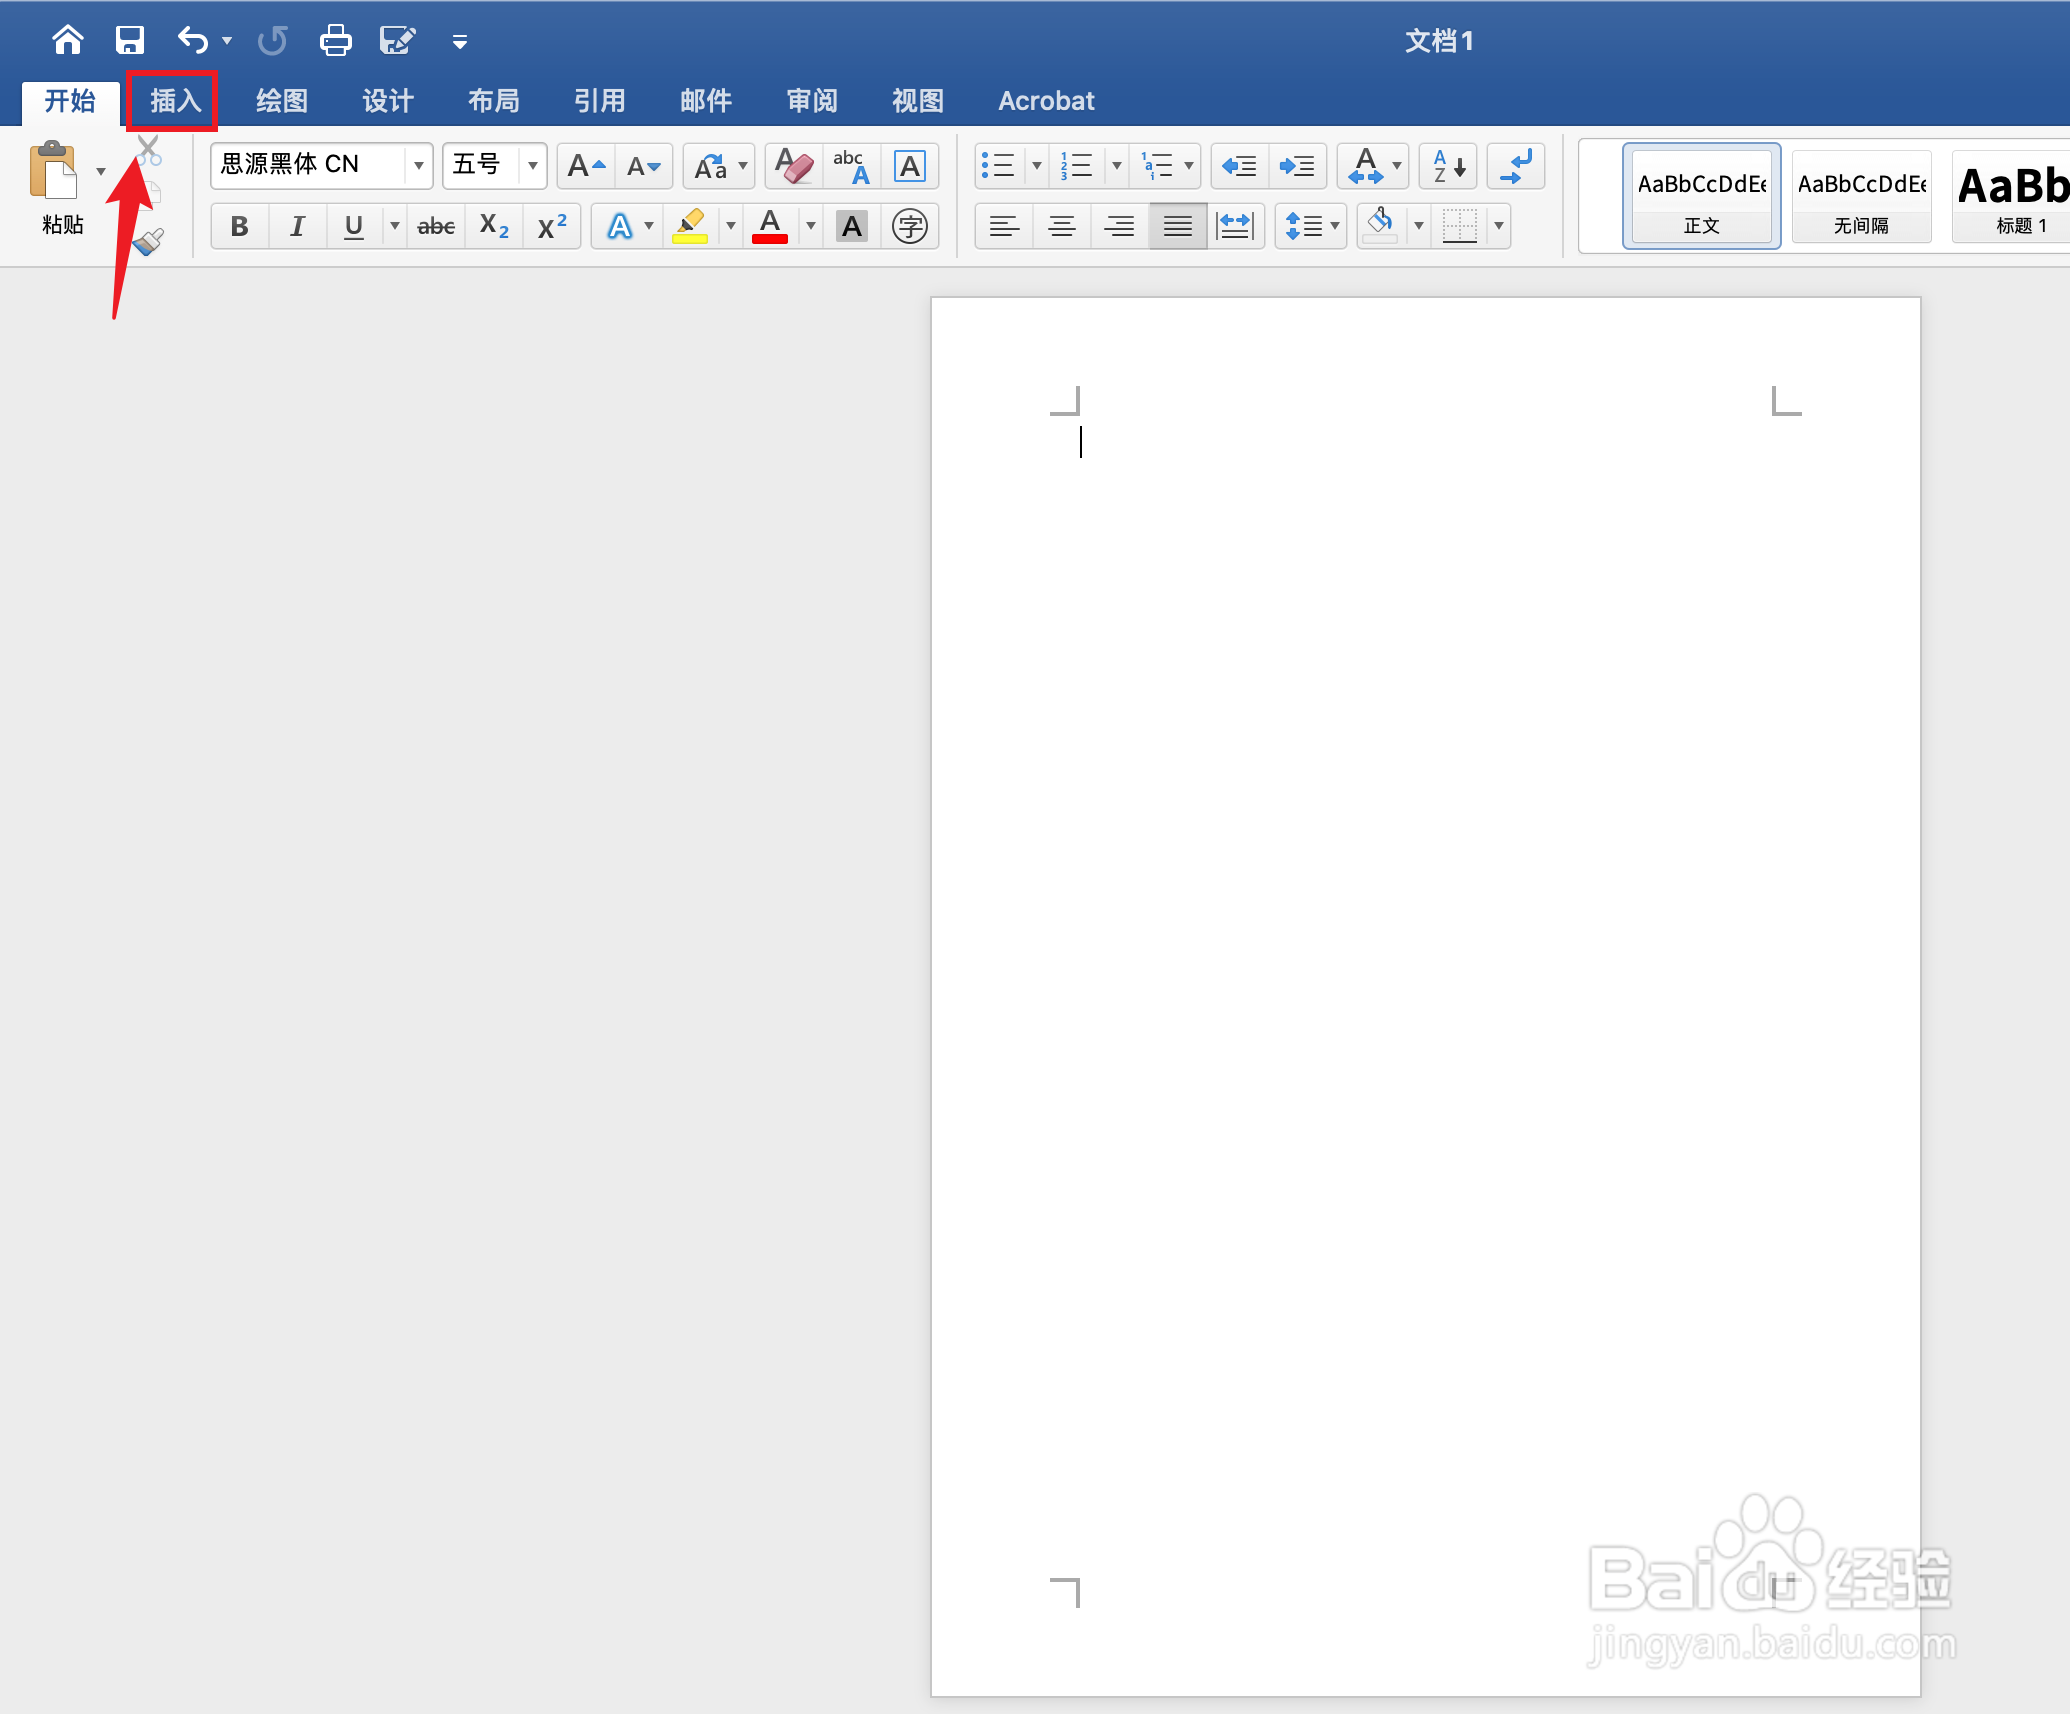2070x1714 pixels.
Task: Toggle Strikethrough formatting
Action: click(x=436, y=226)
